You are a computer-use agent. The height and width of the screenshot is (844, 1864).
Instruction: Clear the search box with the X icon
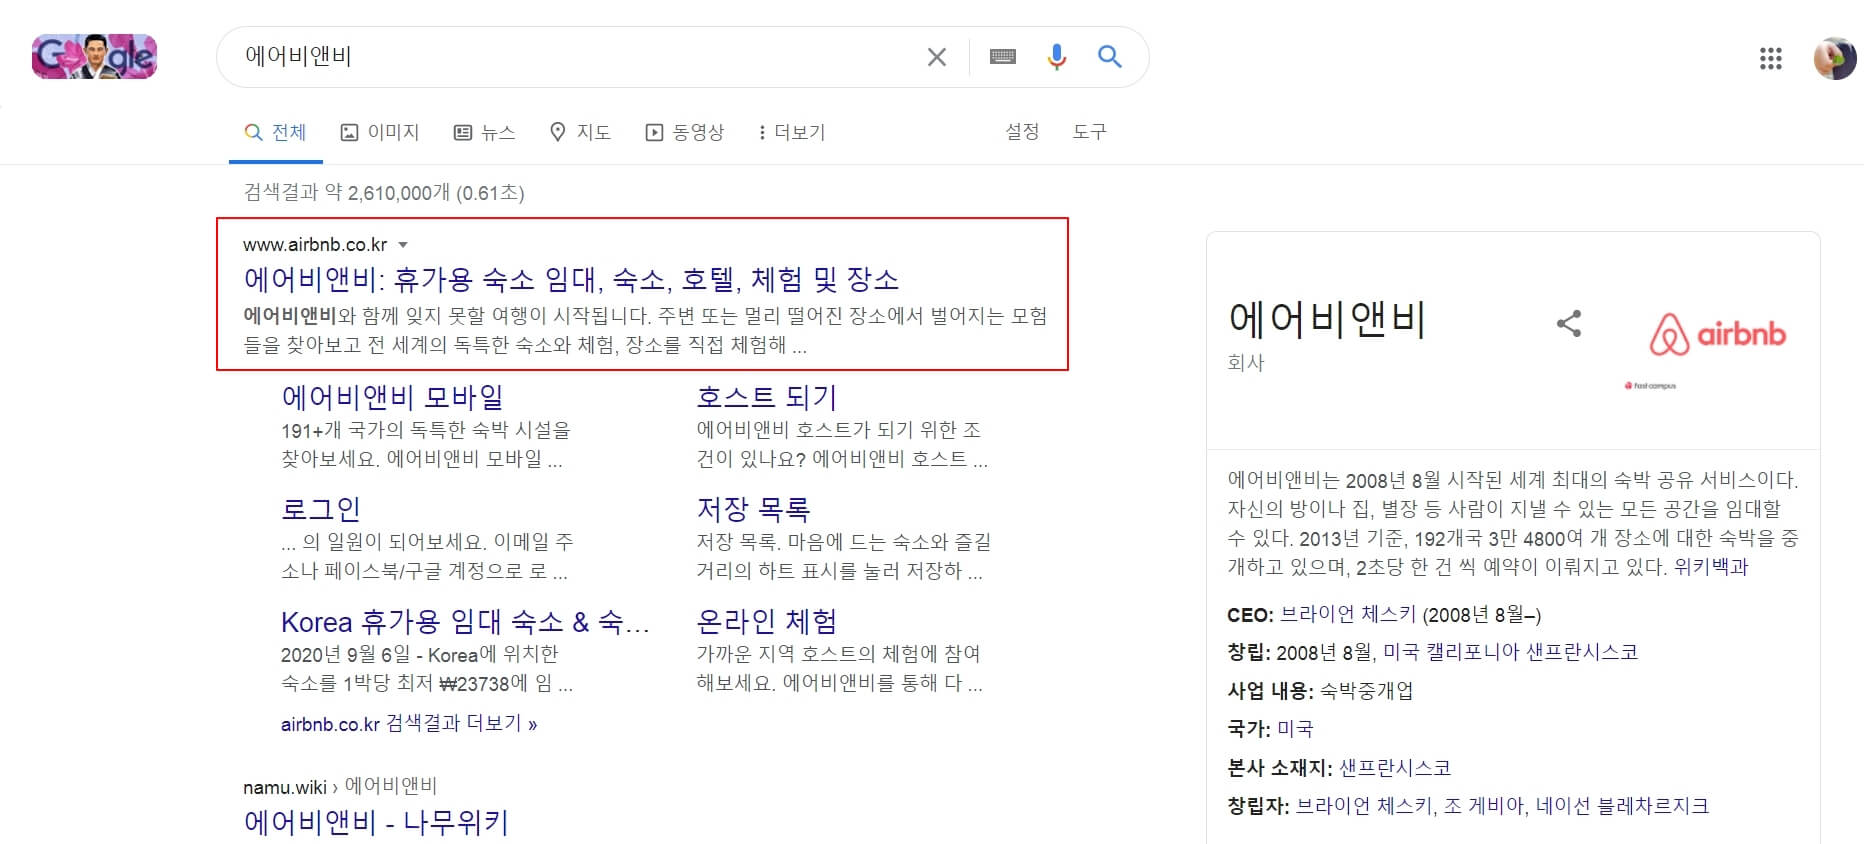pyautogui.click(x=936, y=57)
